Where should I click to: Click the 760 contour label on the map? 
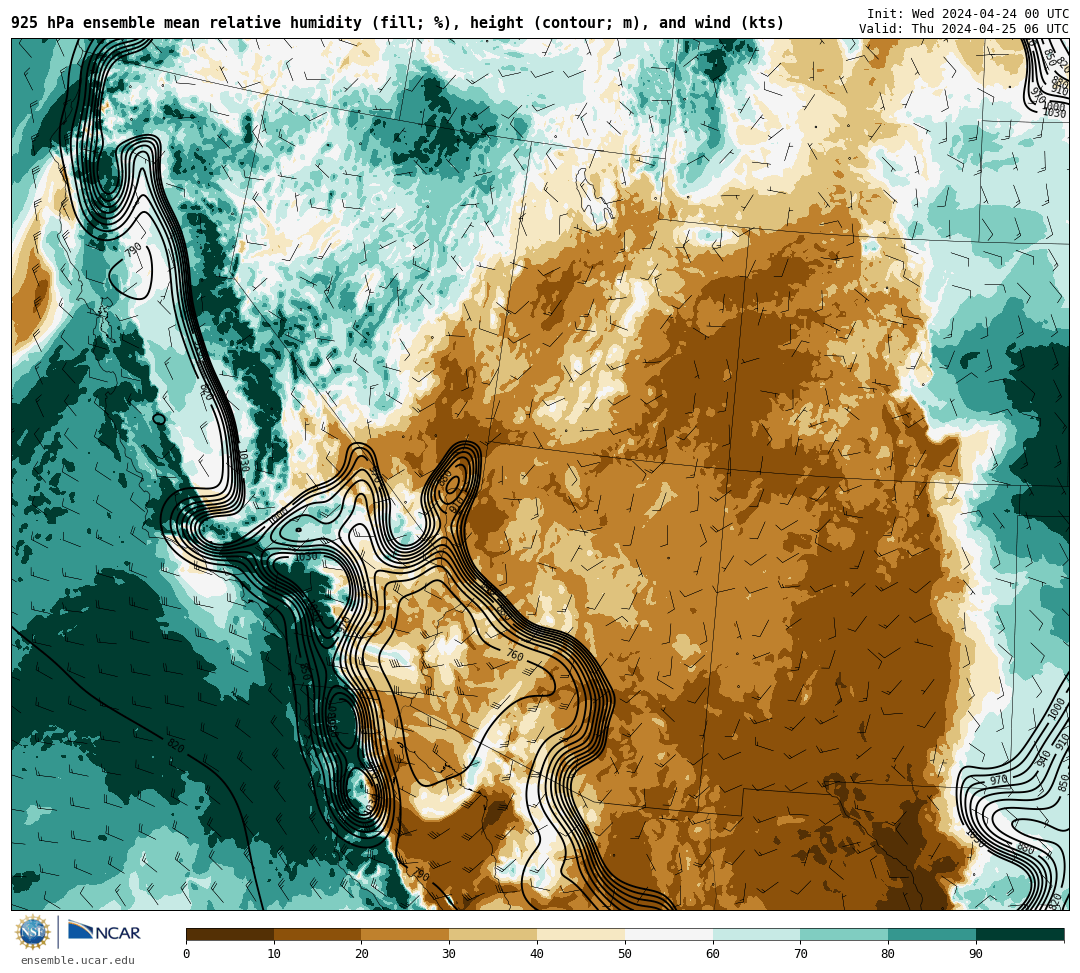coord(515,654)
